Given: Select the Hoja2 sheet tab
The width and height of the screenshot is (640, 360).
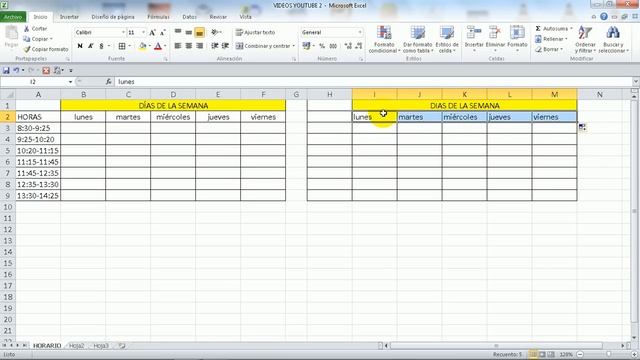Looking at the screenshot, I should click(x=76, y=346).
